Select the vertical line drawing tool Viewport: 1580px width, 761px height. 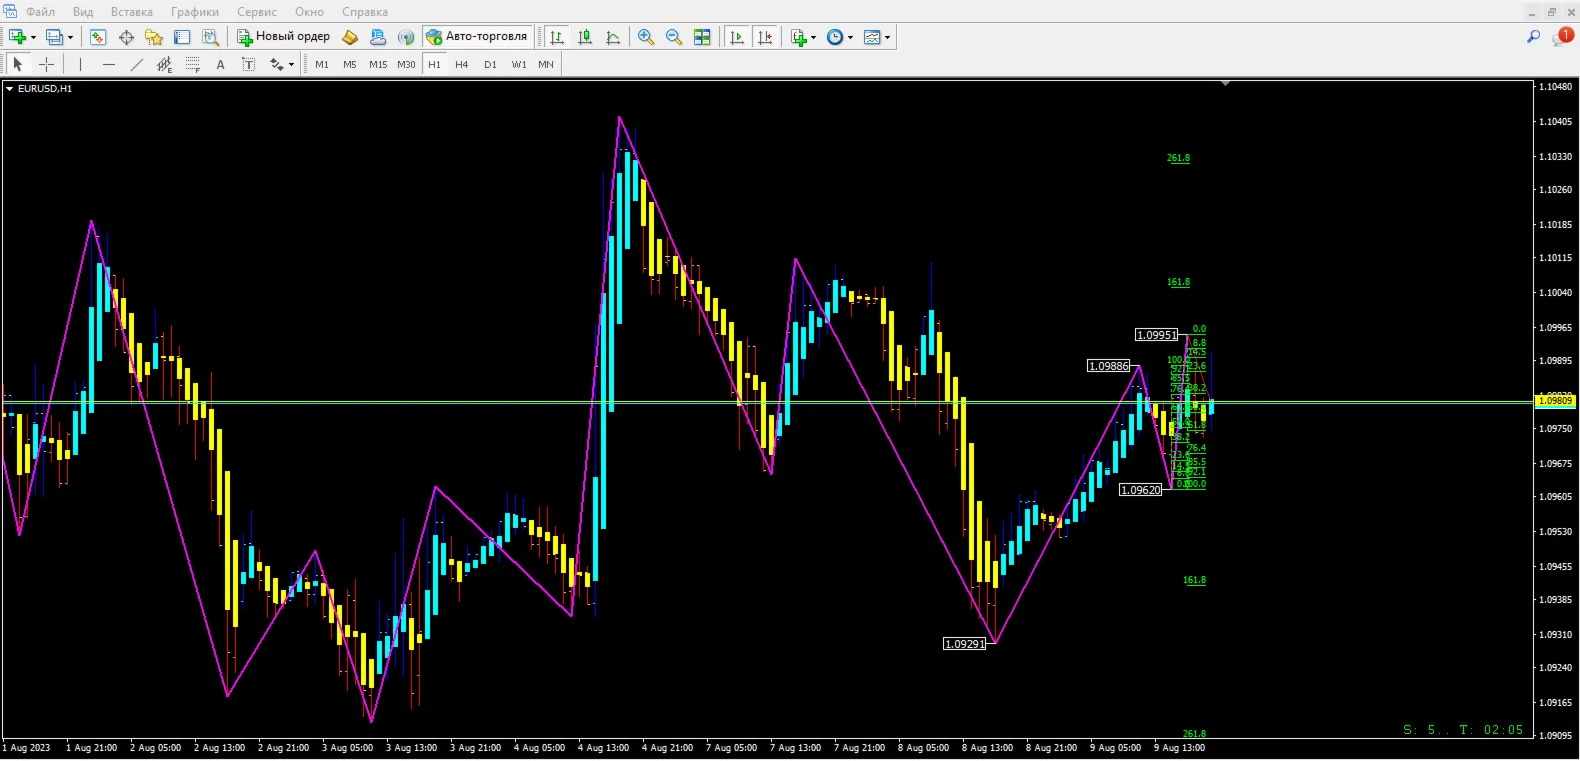(x=80, y=64)
